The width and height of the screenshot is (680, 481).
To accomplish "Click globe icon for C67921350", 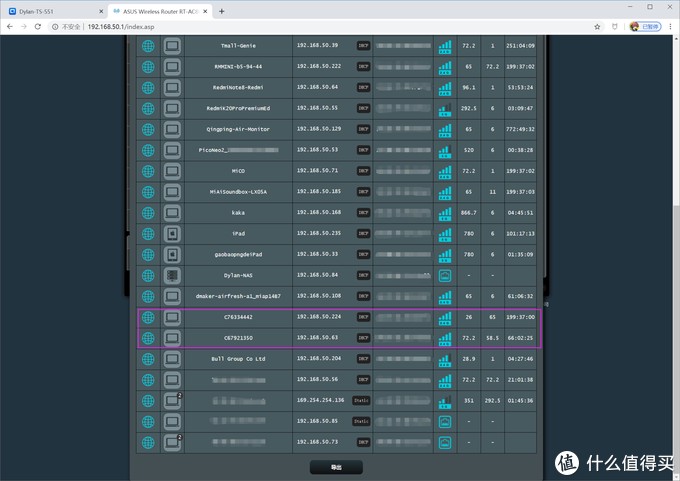I will (148, 338).
